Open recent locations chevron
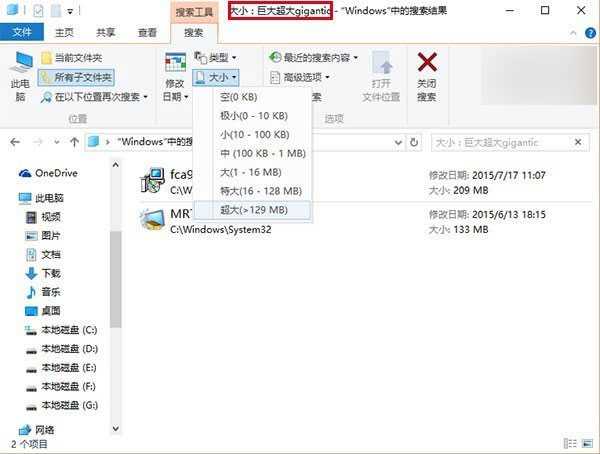 coord(57,142)
